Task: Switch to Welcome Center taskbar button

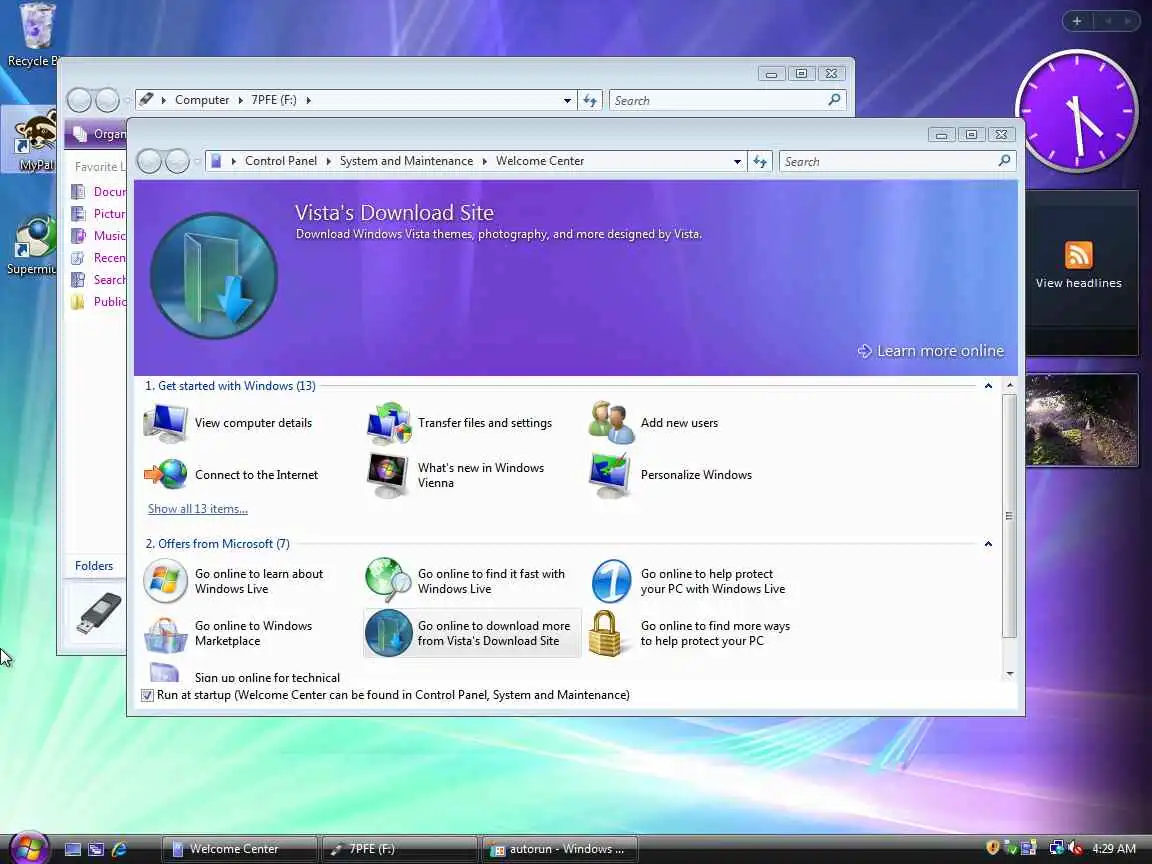Action: pos(240,849)
